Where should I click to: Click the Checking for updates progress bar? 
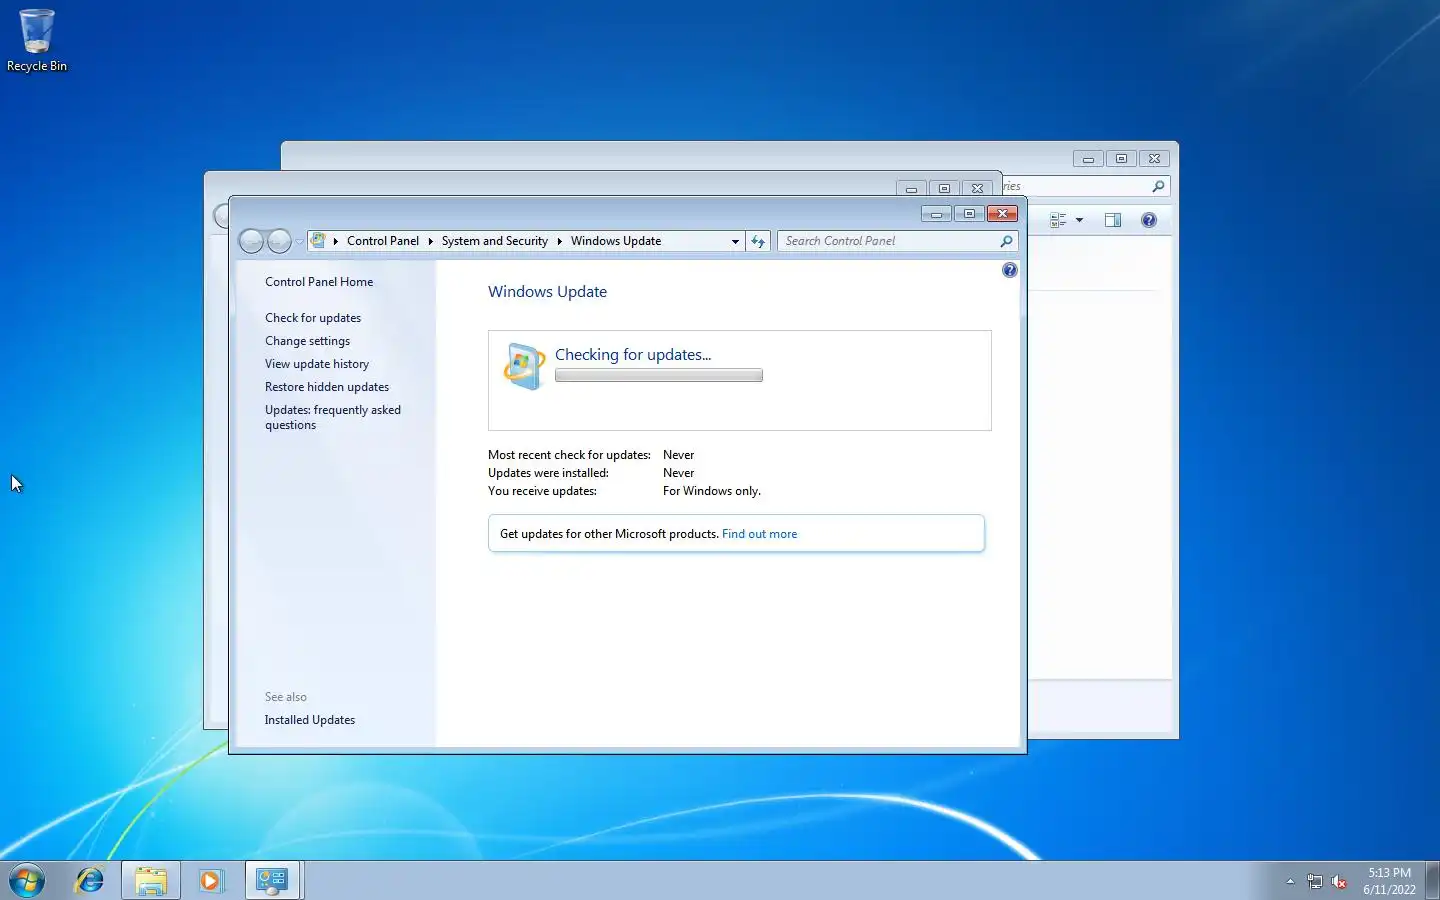click(659, 376)
